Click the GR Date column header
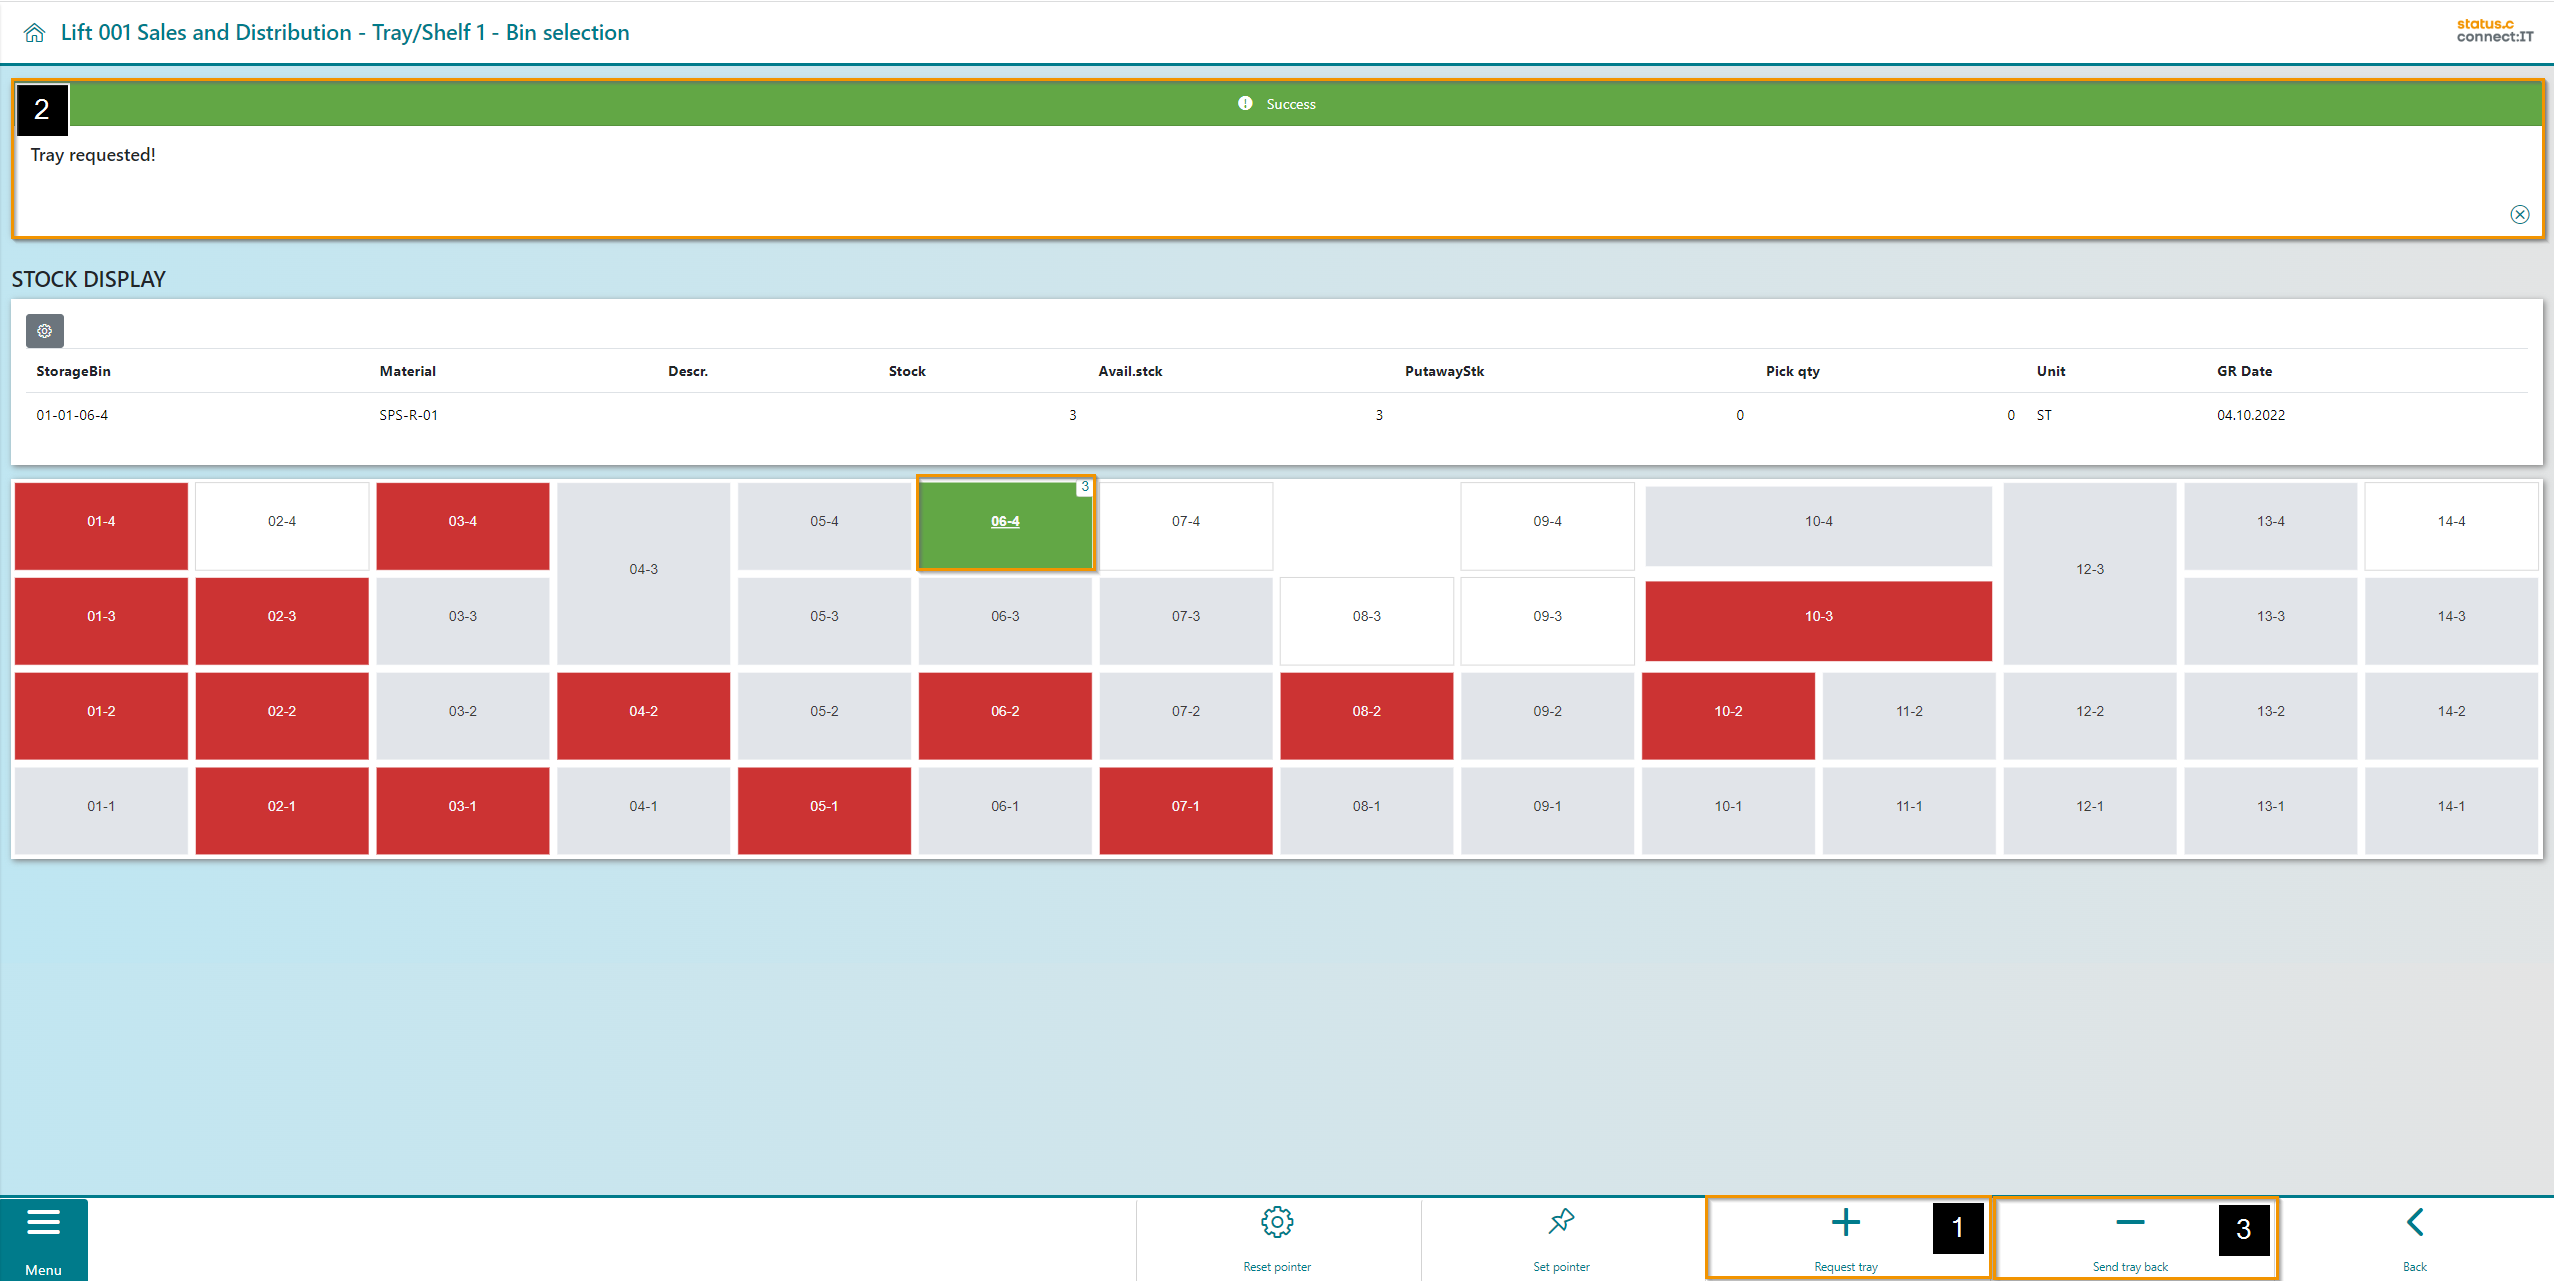 pyautogui.click(x=2244, y=371)
